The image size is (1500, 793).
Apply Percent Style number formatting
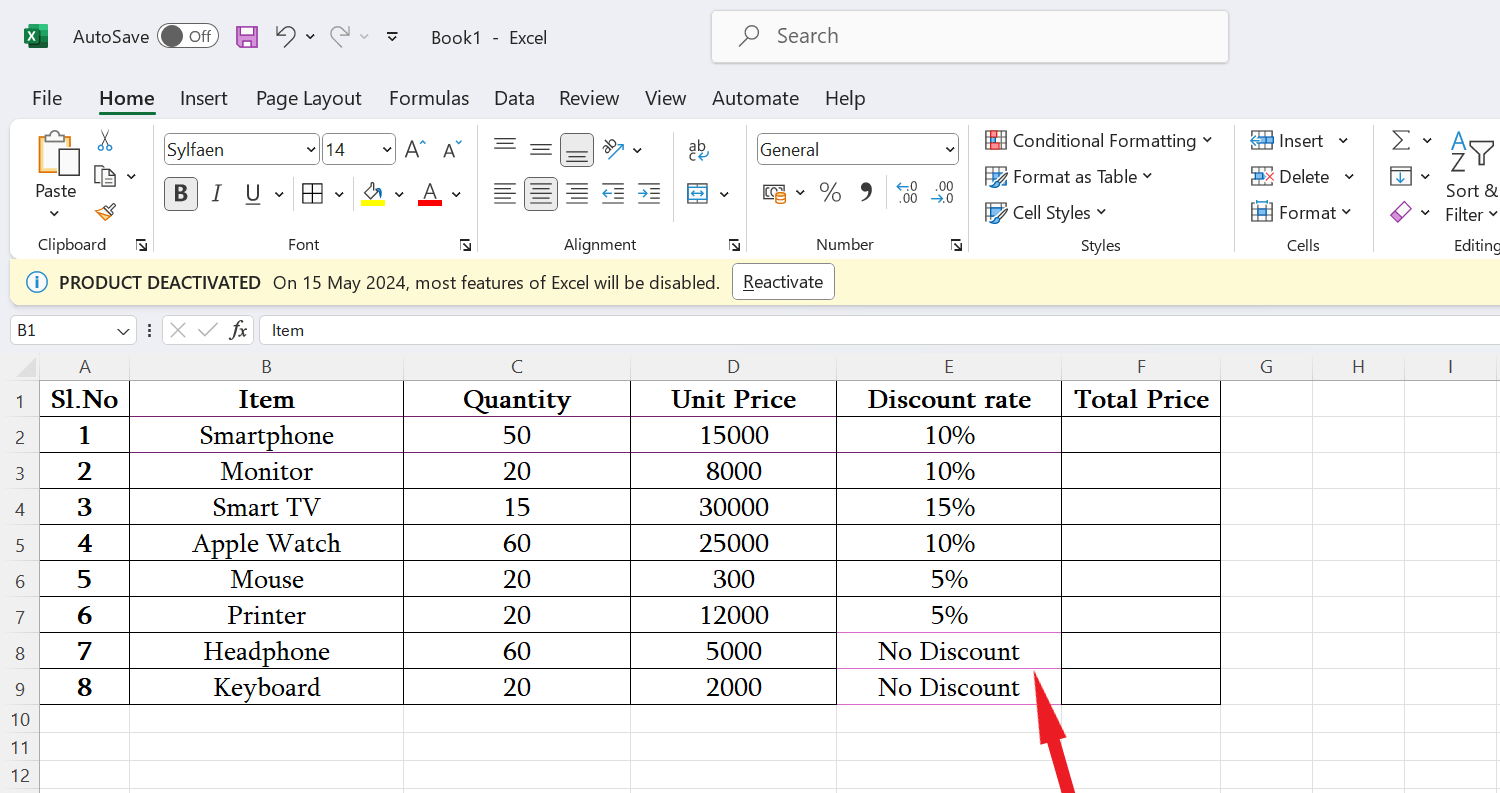pos(829,193)
